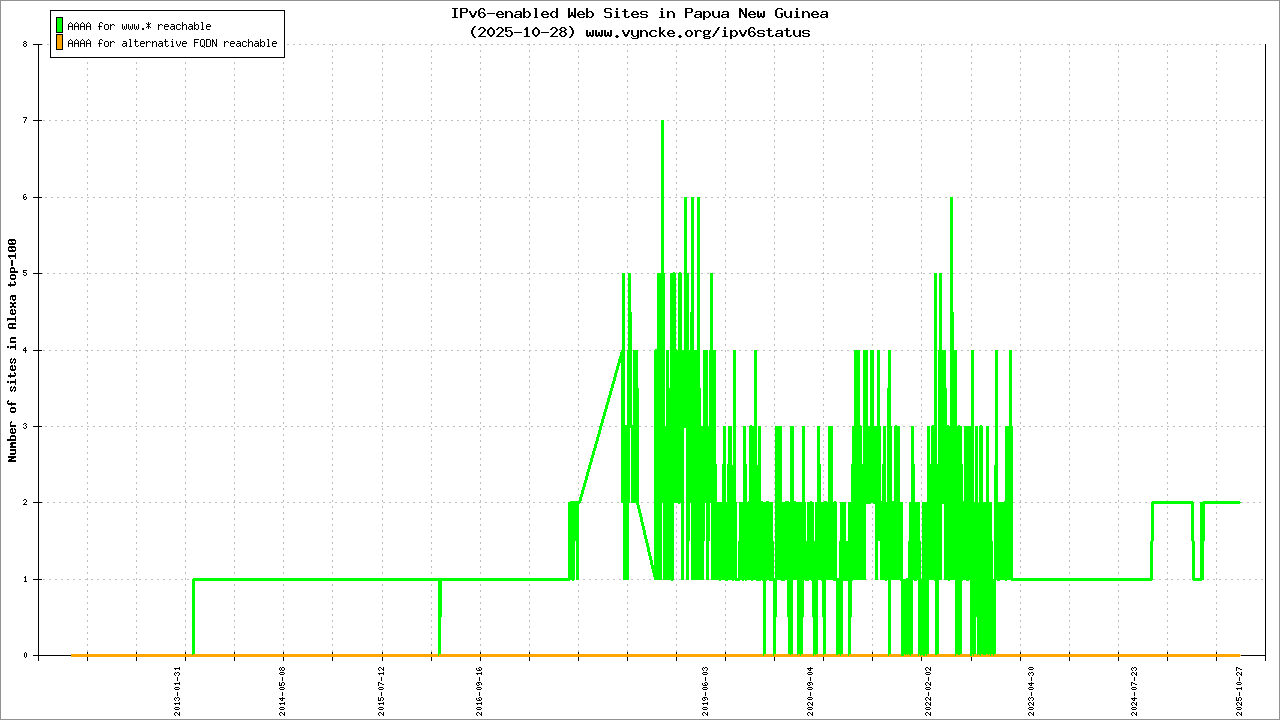Click the y-axis tick label 5
The width and height of the screenshot is (1280, 720).
[x=38, y=274]
